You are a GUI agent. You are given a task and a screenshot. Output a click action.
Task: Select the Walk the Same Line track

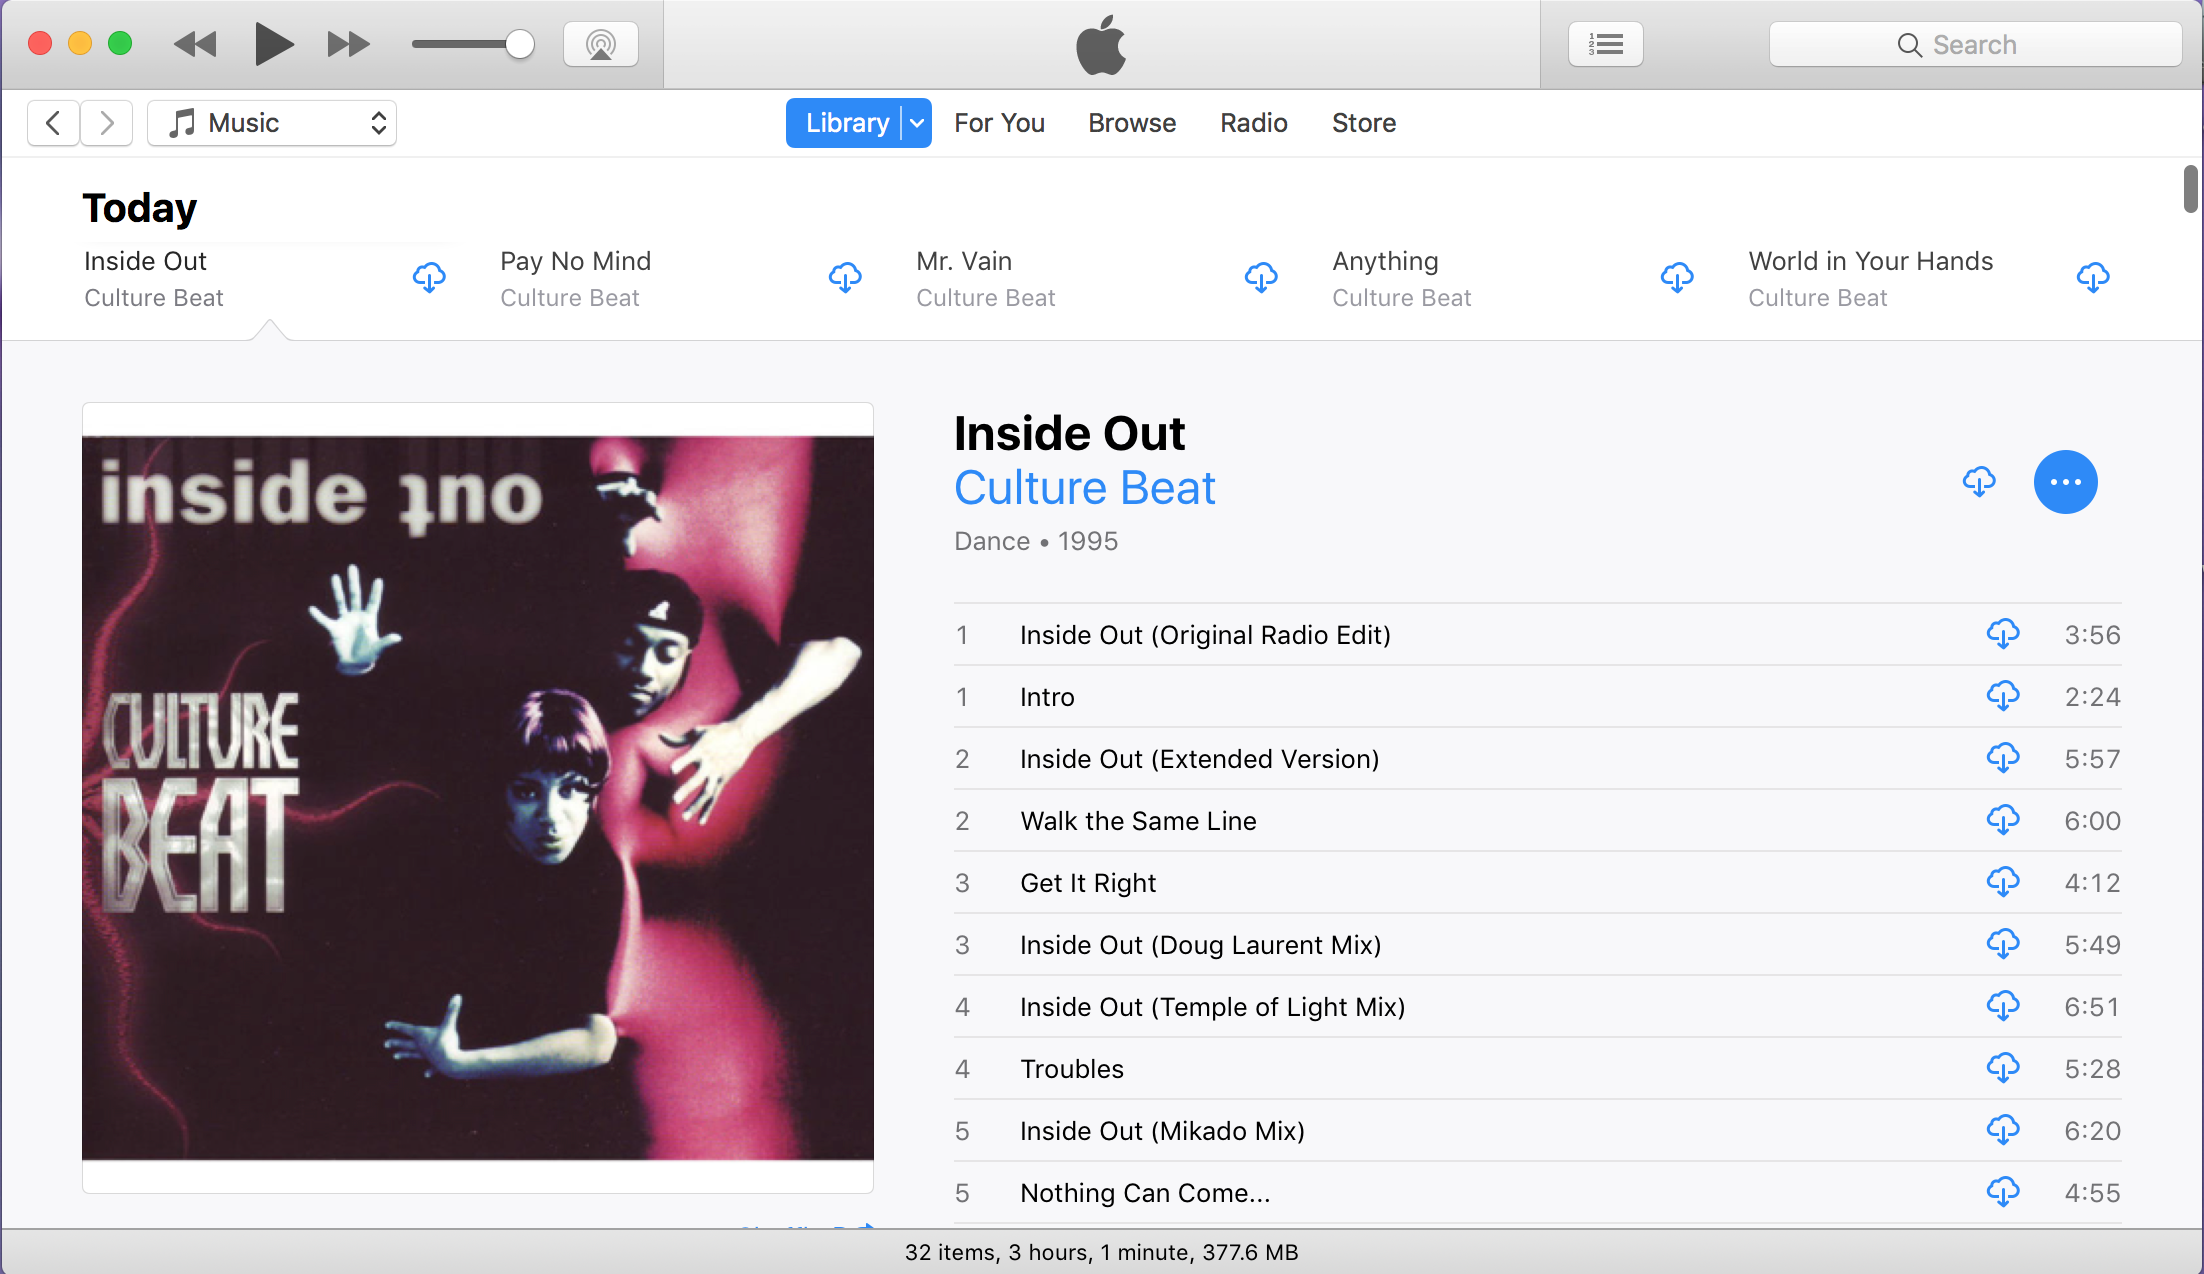pos(1537,821)
